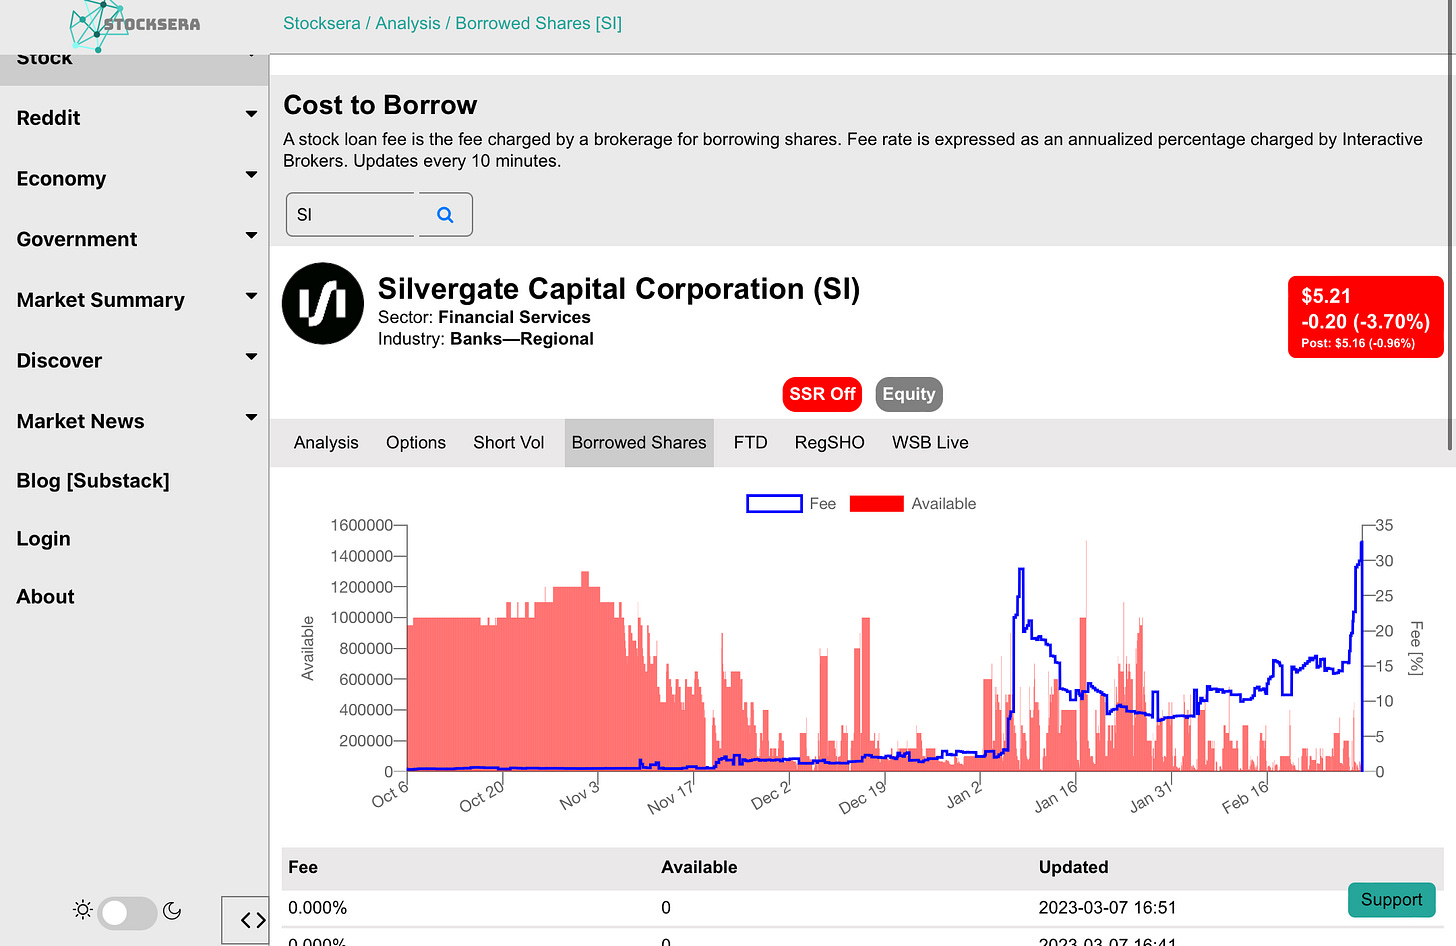Click the sun light-mode icon

pos(83,910)
